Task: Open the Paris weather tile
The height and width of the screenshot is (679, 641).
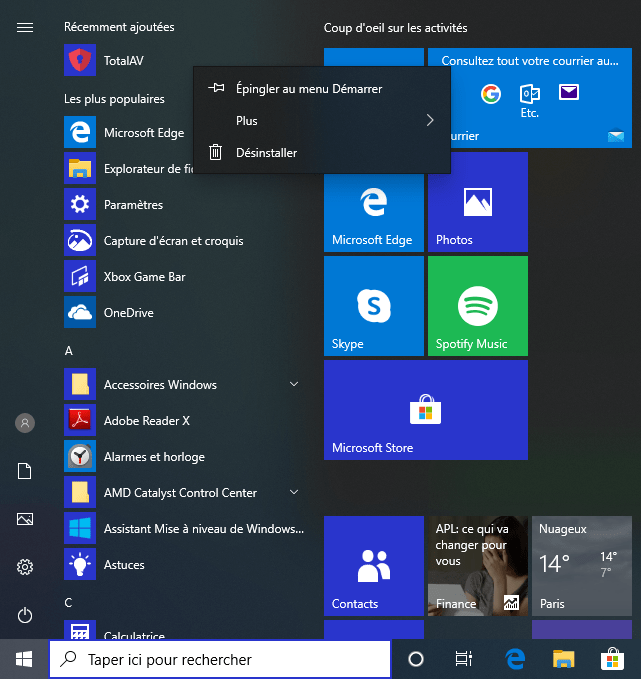Action: [x=582, y=566]
